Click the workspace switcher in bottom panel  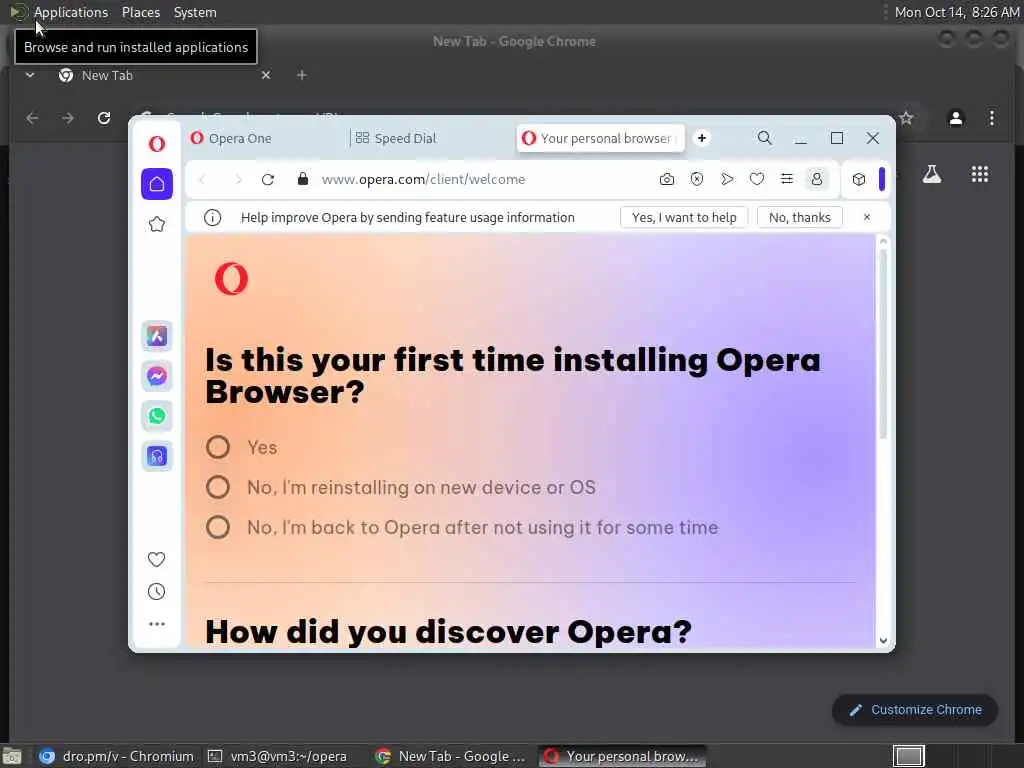pyautogui.click(x=908, y=756)
